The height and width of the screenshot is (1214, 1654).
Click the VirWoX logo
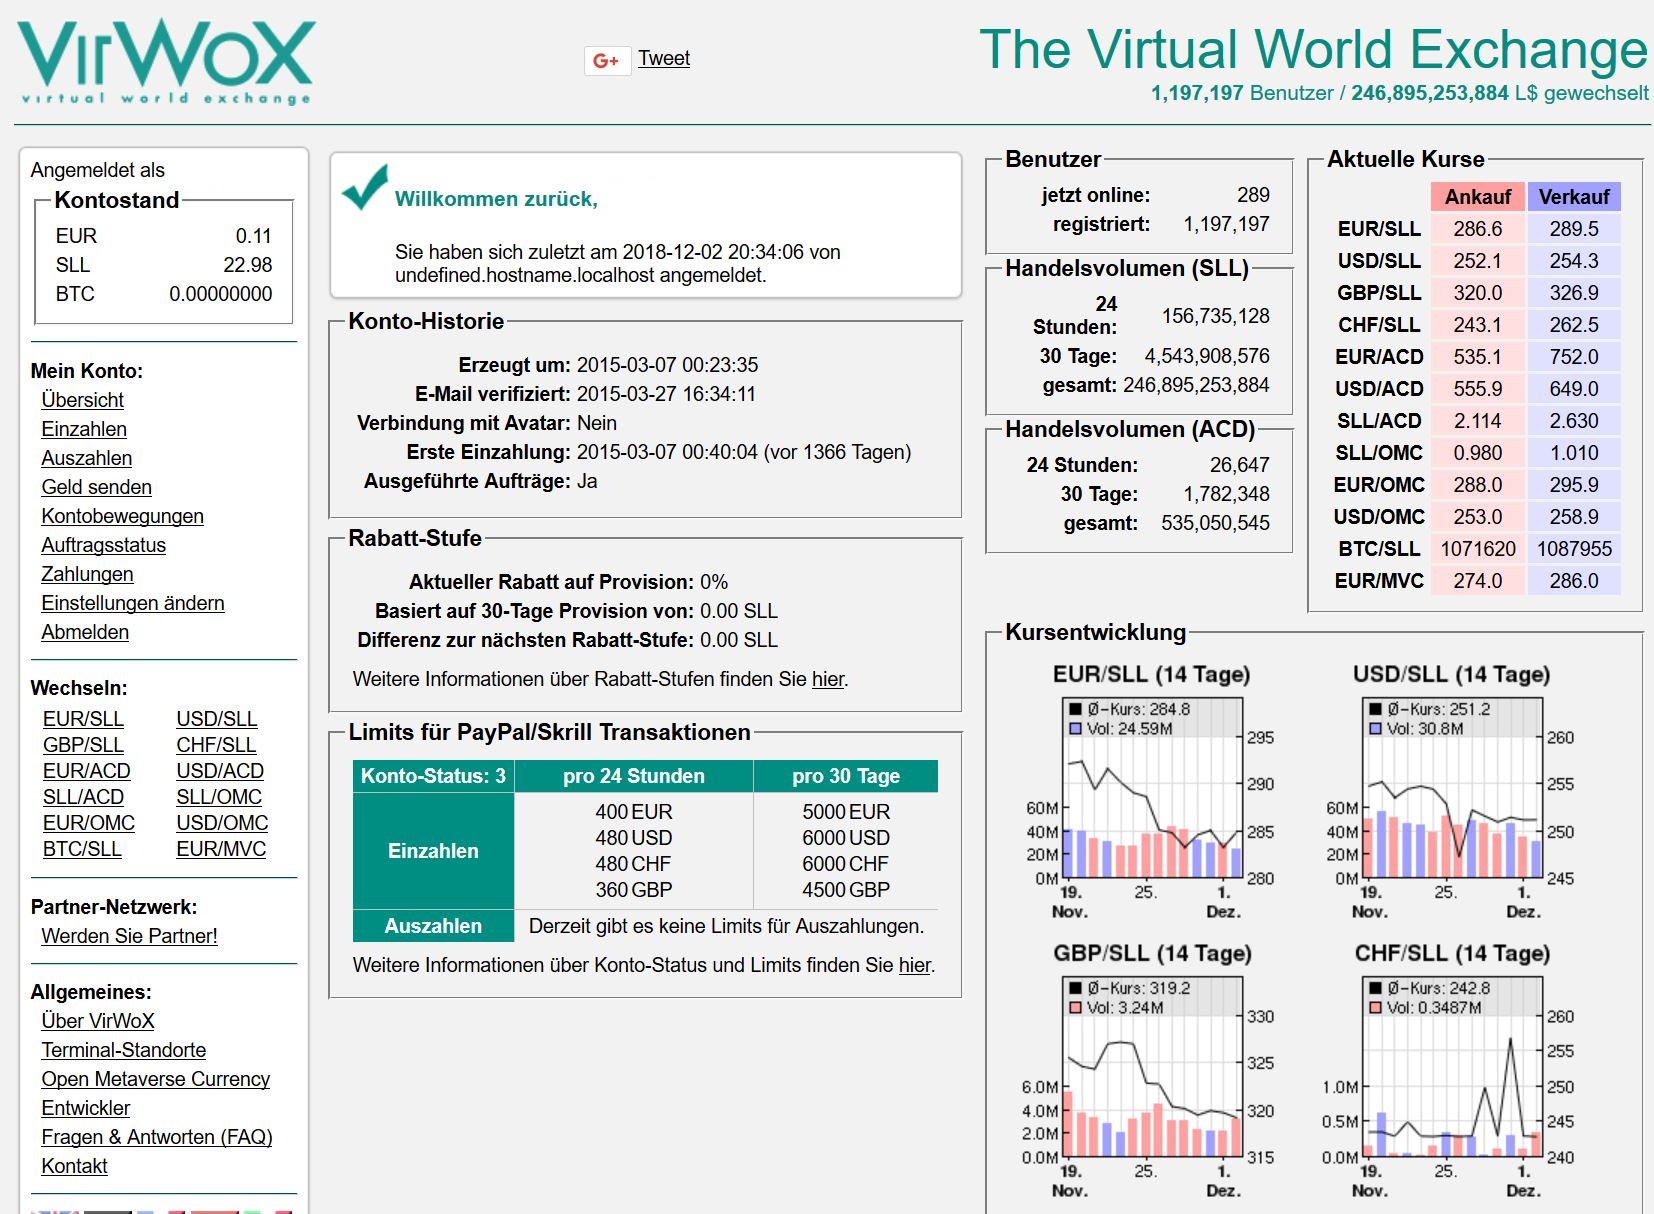point(166,61)
